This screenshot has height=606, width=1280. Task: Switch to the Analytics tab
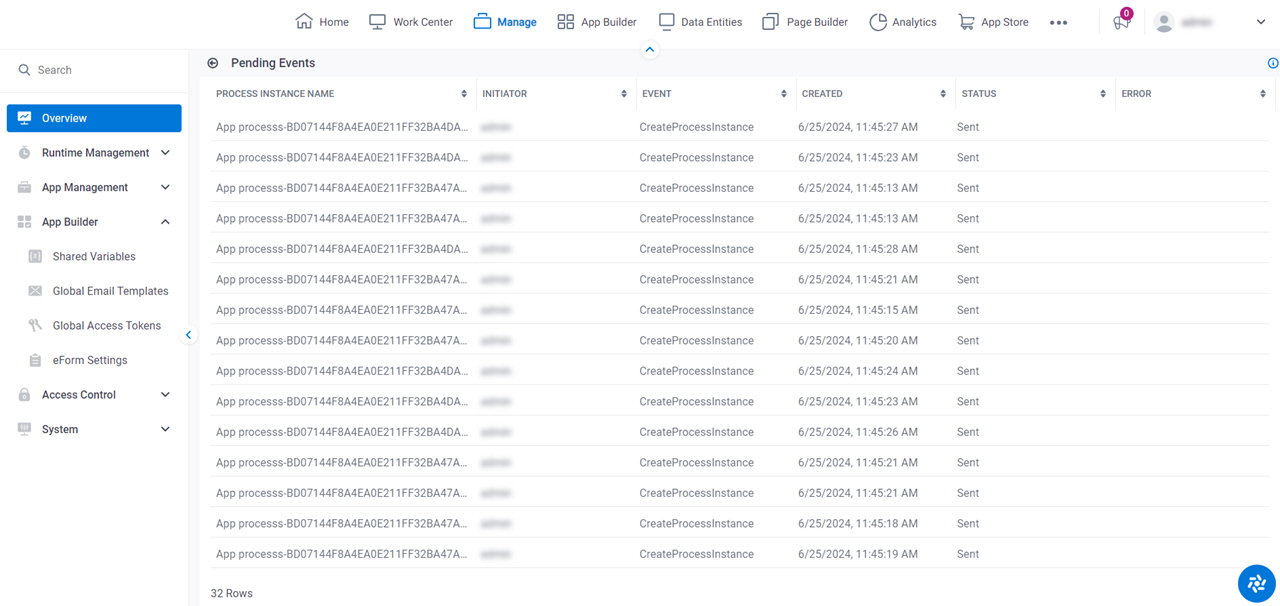point(903,22)
